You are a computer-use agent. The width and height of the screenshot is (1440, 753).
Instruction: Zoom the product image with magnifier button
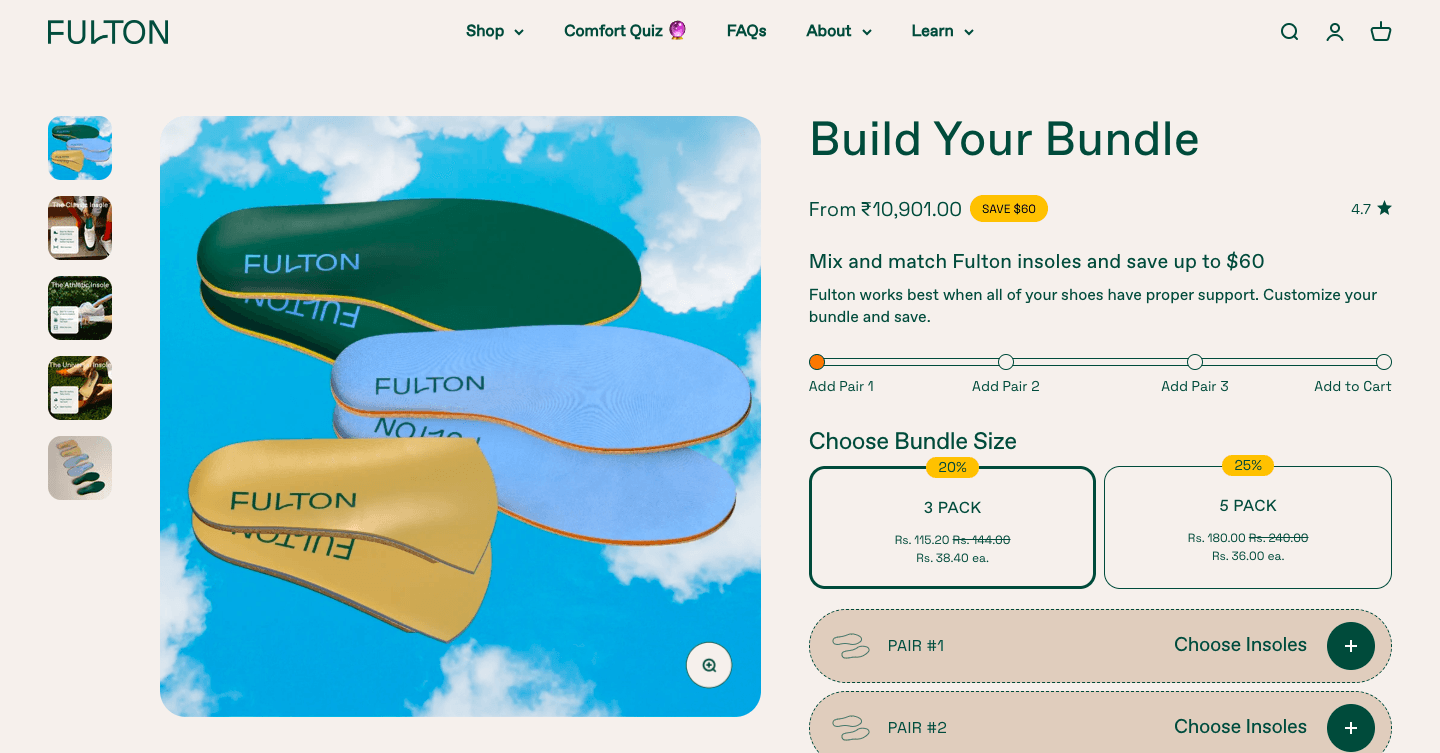709,665
